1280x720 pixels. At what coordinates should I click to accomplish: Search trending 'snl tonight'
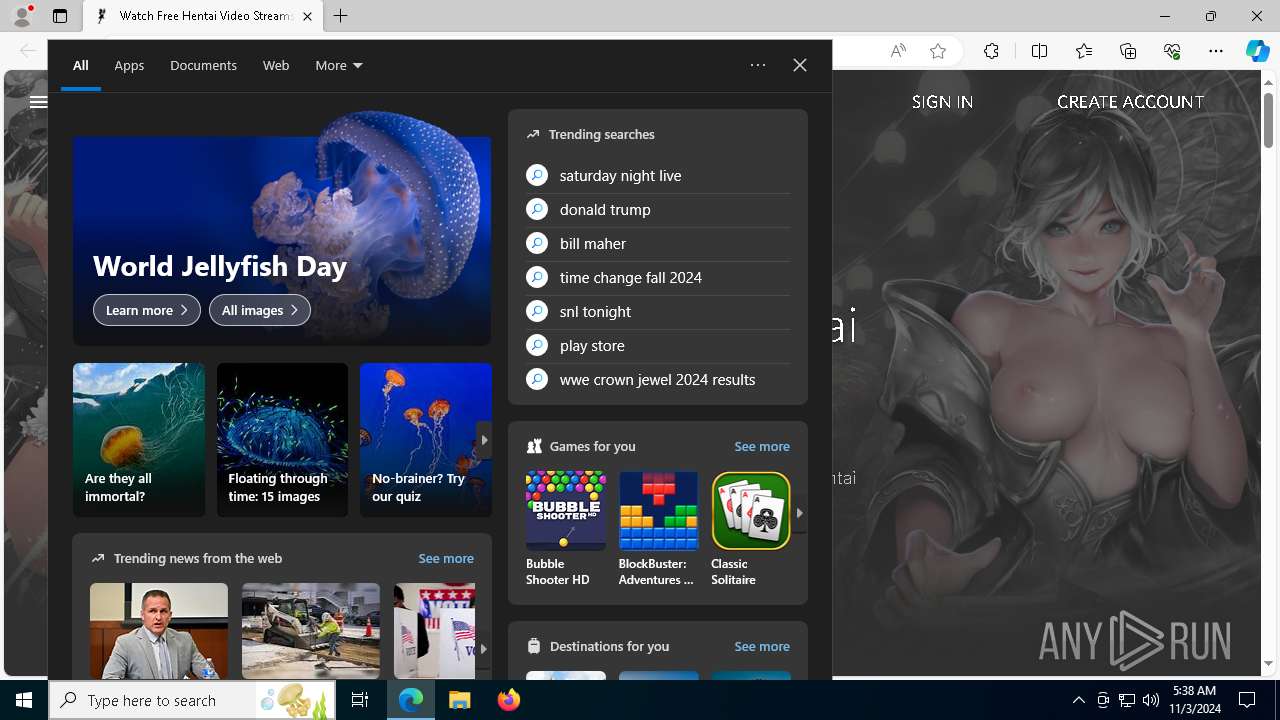[658, 311]
